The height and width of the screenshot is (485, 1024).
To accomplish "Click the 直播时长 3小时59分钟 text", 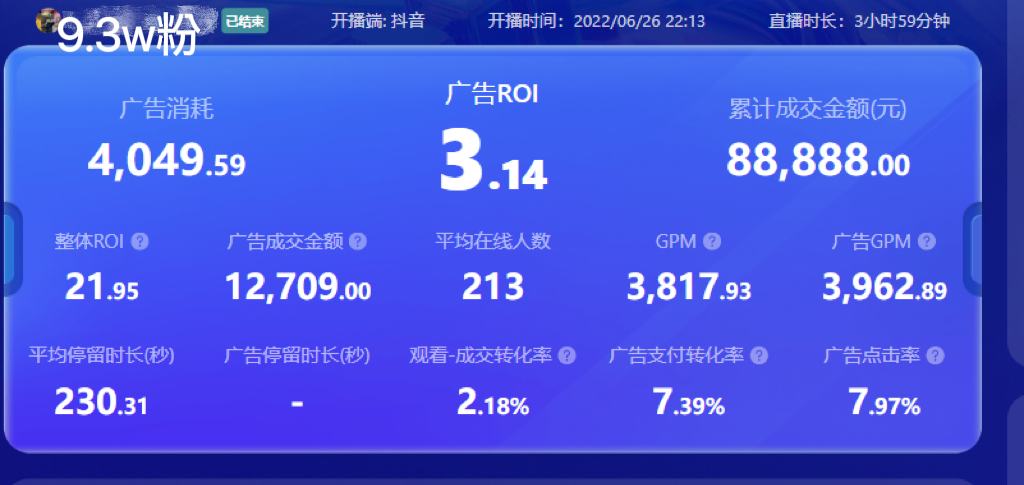I will (859, 21).
